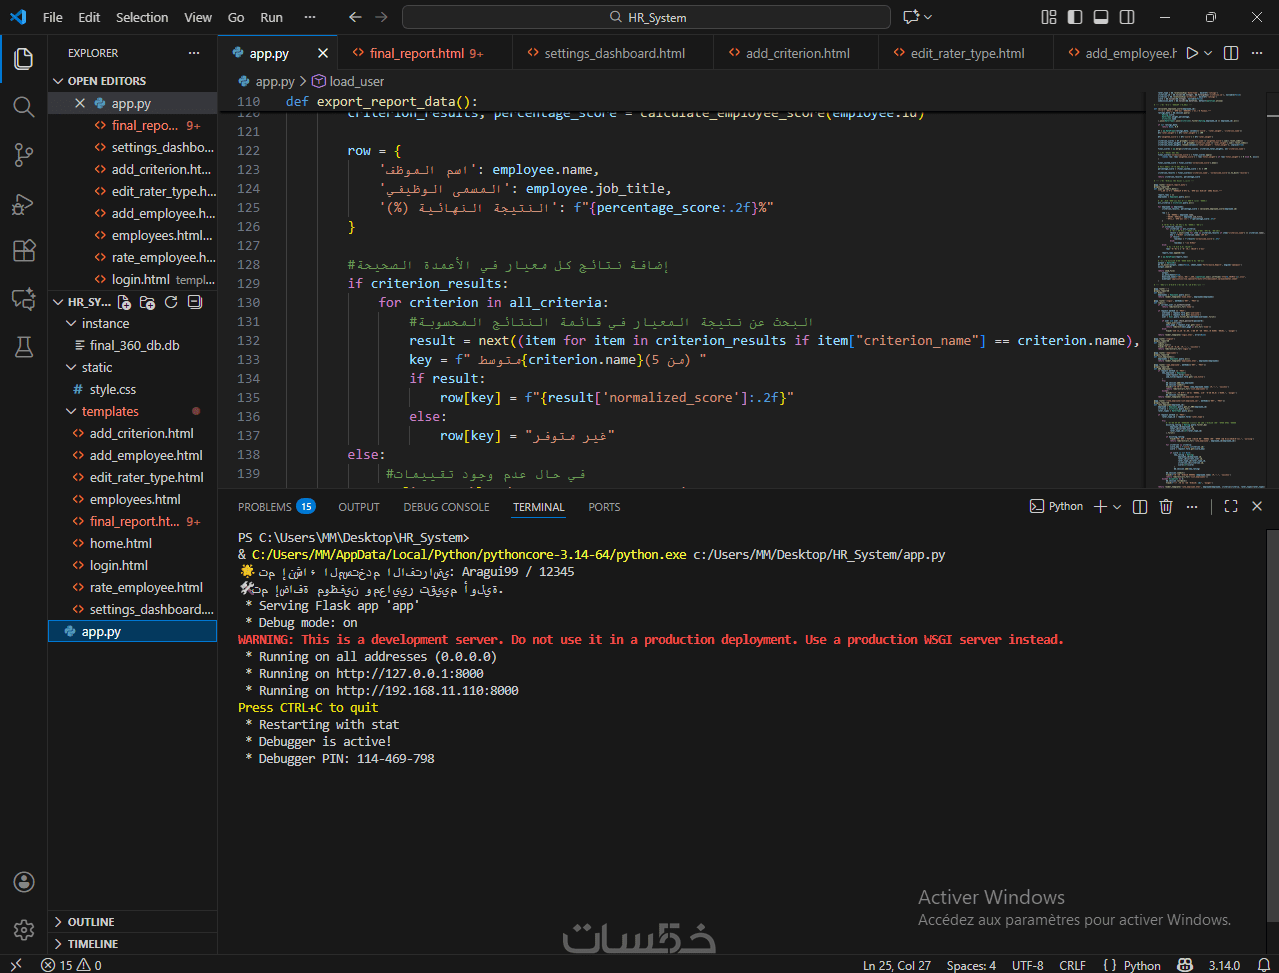Image resolution: width=1279 pixels, height=973 pixels.
Task: Open the Testing flask view
Action: 23,346
